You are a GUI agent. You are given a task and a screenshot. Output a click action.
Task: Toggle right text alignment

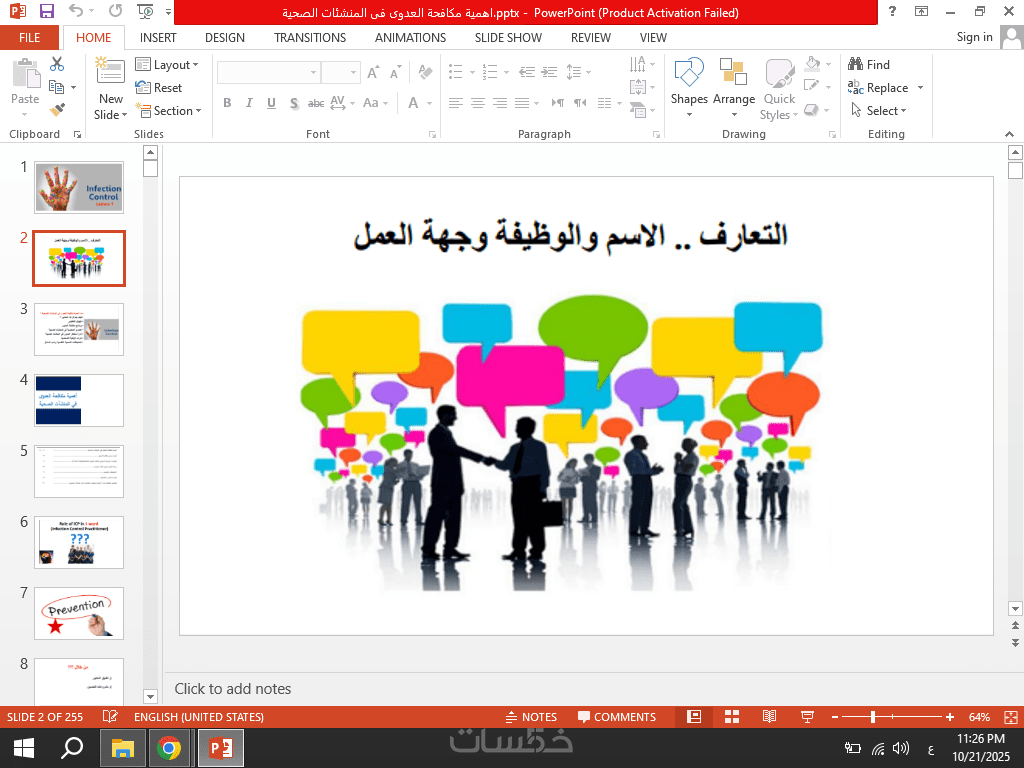pos(500,103)
